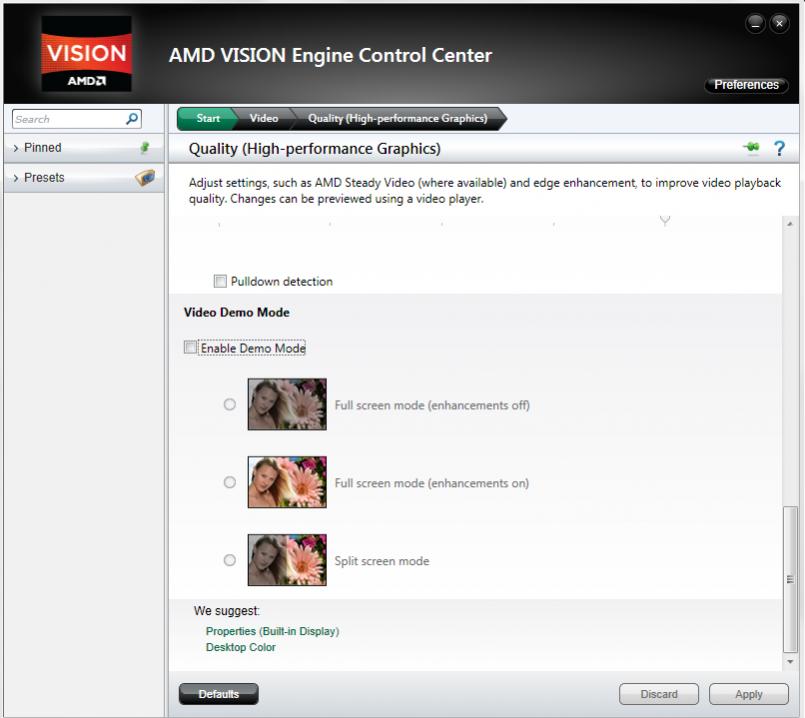The height and width of the screenshot is (718, 805).
Task: Click the Presets panel icon
Action: click(x=144, y=178)
